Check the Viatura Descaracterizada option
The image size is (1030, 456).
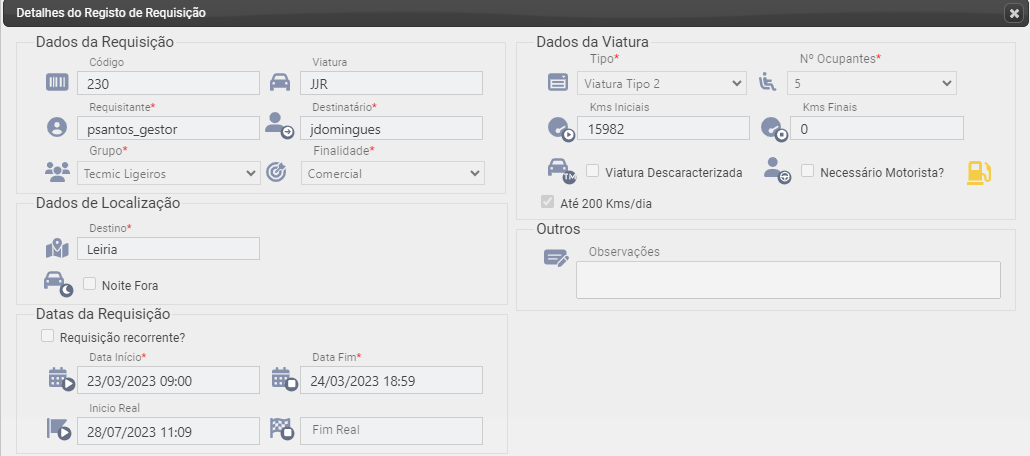click(x=593, y=171)
